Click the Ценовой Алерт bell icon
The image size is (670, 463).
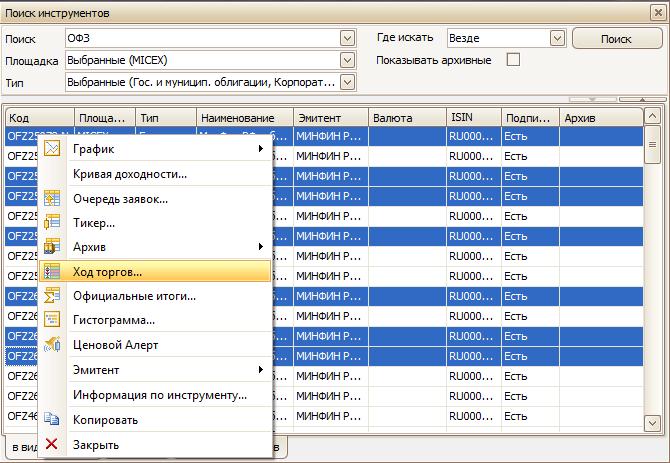(53, 345)
